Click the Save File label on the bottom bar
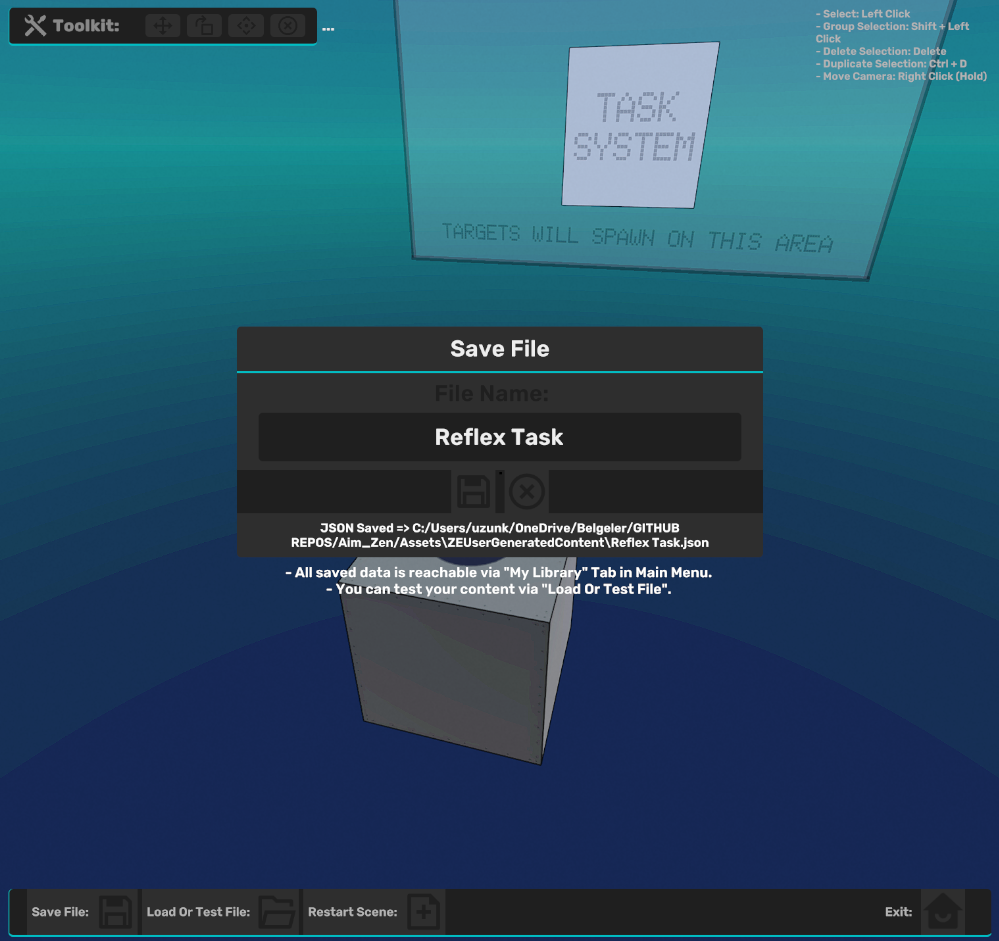Image resolution: width=999 pixels, height=941 pixels. (60, 911)
